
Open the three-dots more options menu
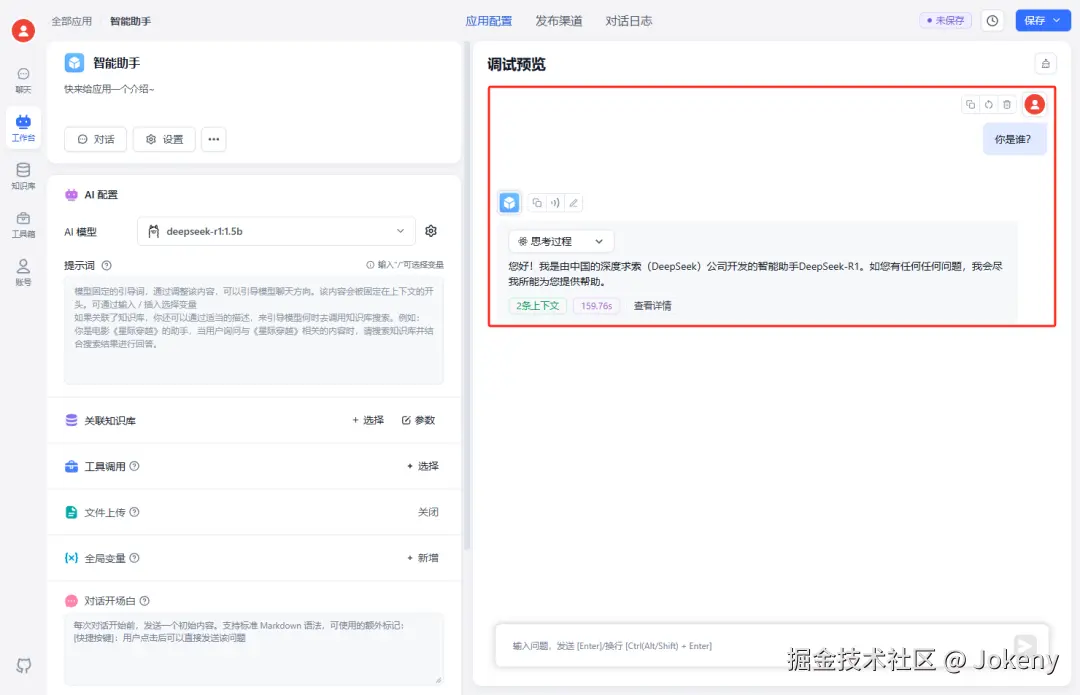pos(214,139)
